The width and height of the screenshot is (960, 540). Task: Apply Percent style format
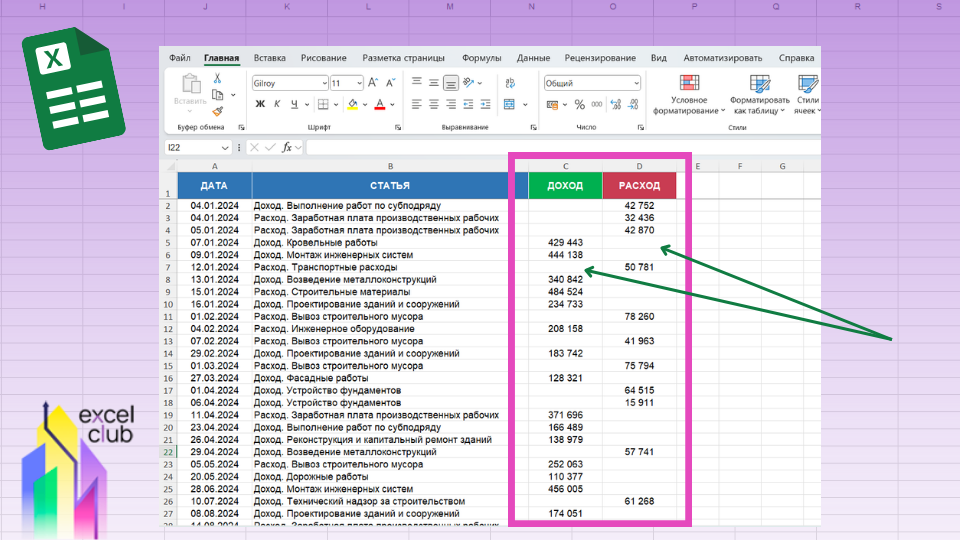(x=580, y=105)
